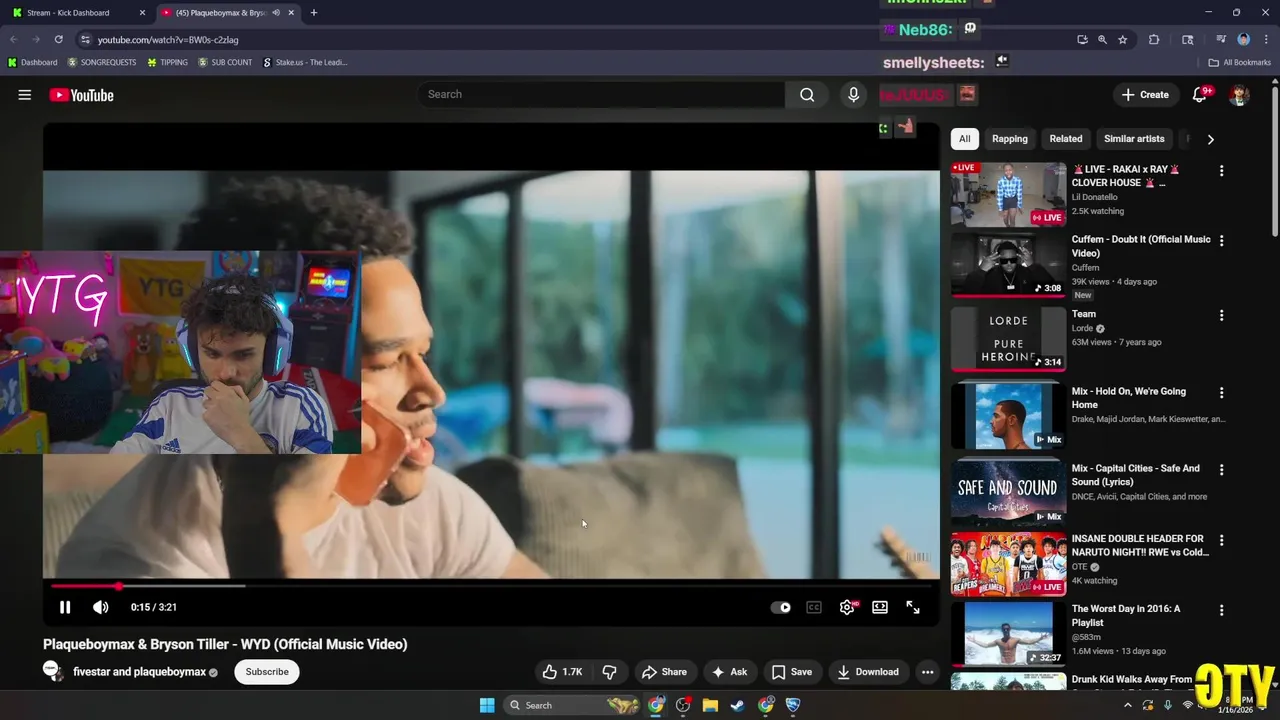Open the Lorde Pure Heroine thumbnail

click(1008, 338)
